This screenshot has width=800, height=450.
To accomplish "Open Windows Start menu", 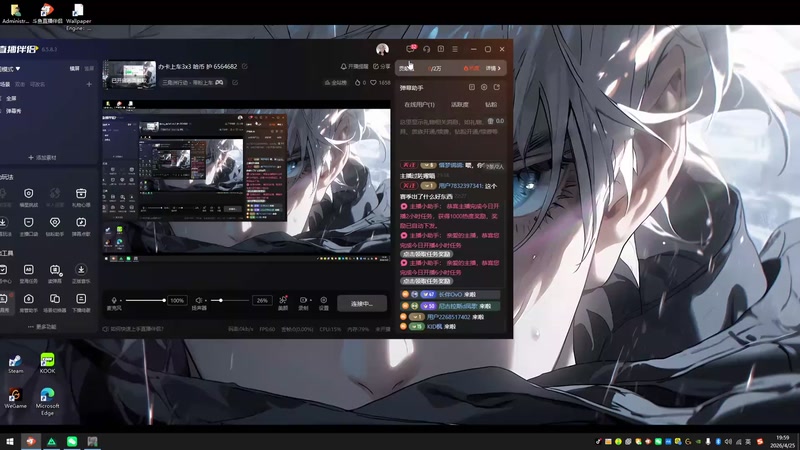I will (10, 441).
